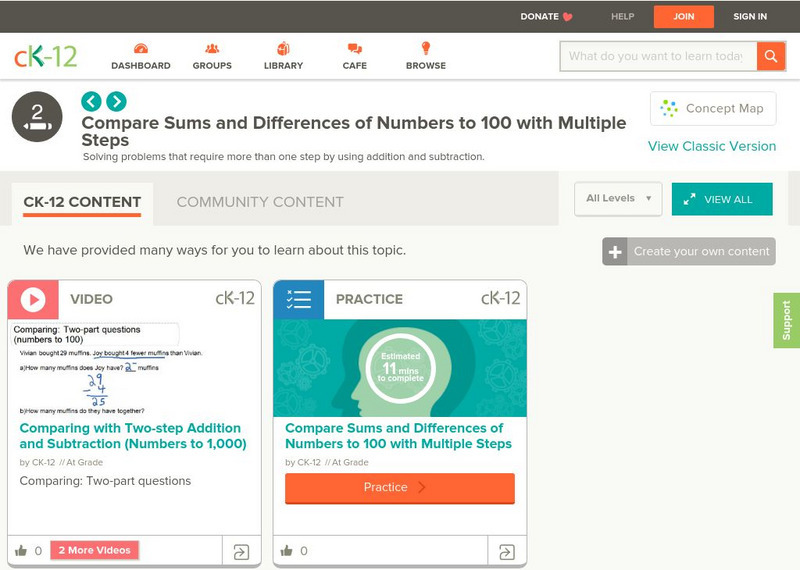Click 'by CK-12' on video card
The image size is (800, 570).
37,462
